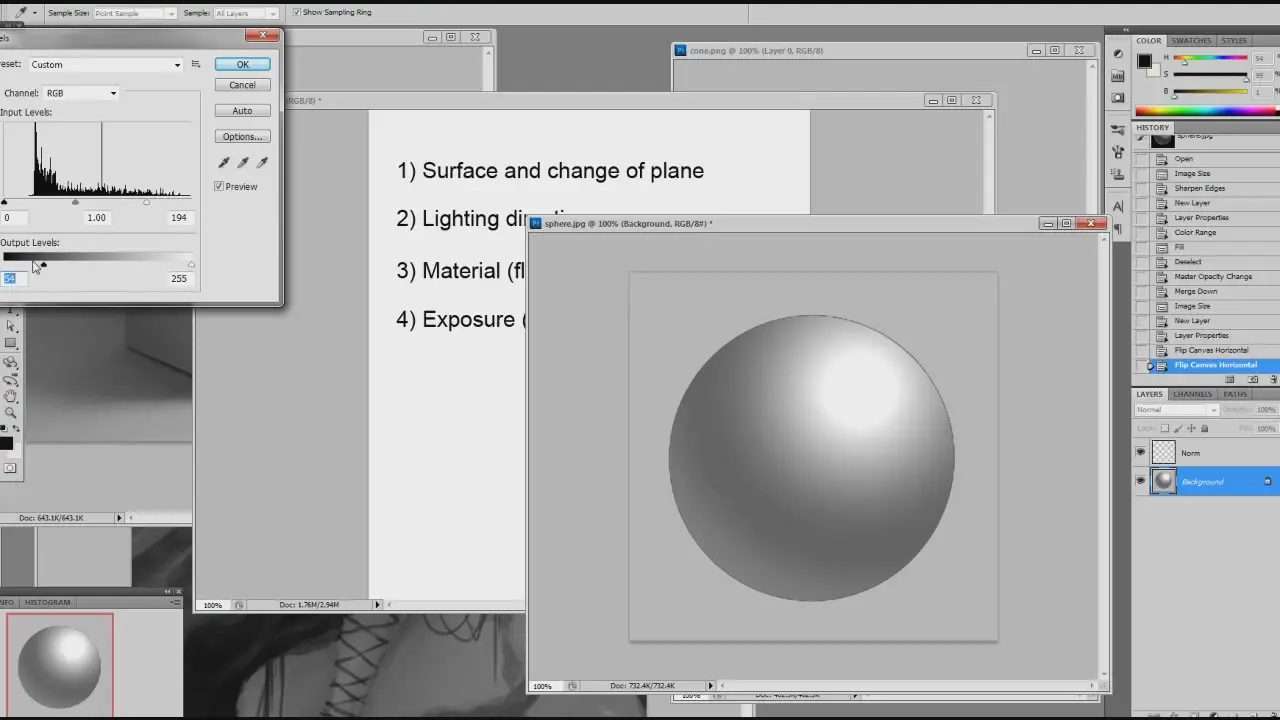The width and height of the screenshot is (1280, 720).
Task: Open the Masks panel icon in dock
Action: [1118, 97]
